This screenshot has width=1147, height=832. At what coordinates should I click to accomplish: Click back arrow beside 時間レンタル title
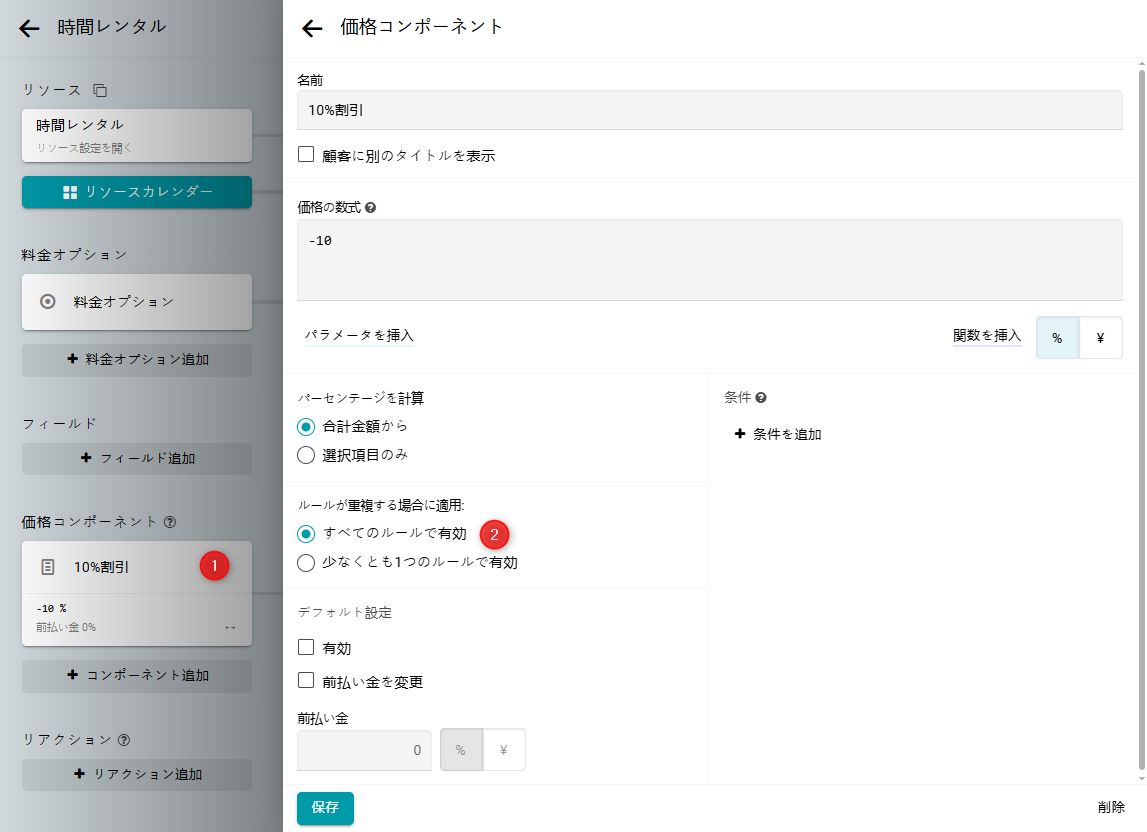point(29,28)
